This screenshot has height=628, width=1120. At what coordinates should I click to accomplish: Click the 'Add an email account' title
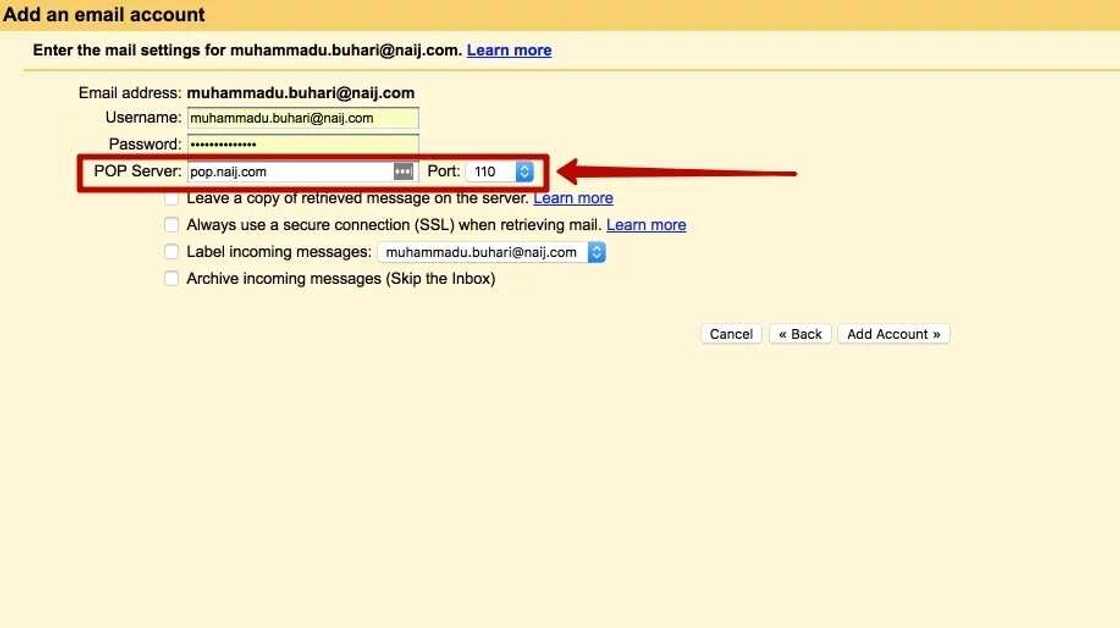104,15
